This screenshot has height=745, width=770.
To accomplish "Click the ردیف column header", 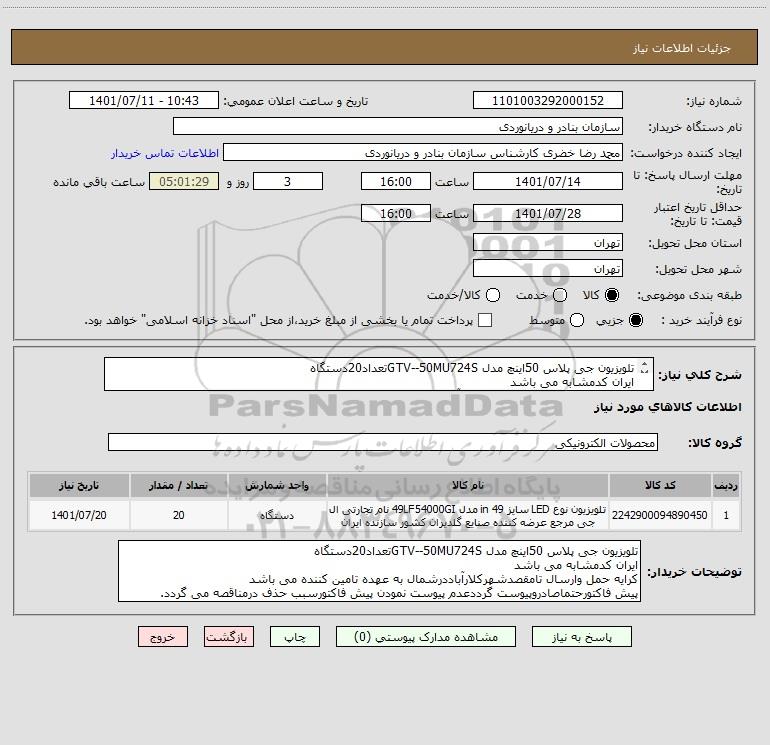I will tap(726, 485).
